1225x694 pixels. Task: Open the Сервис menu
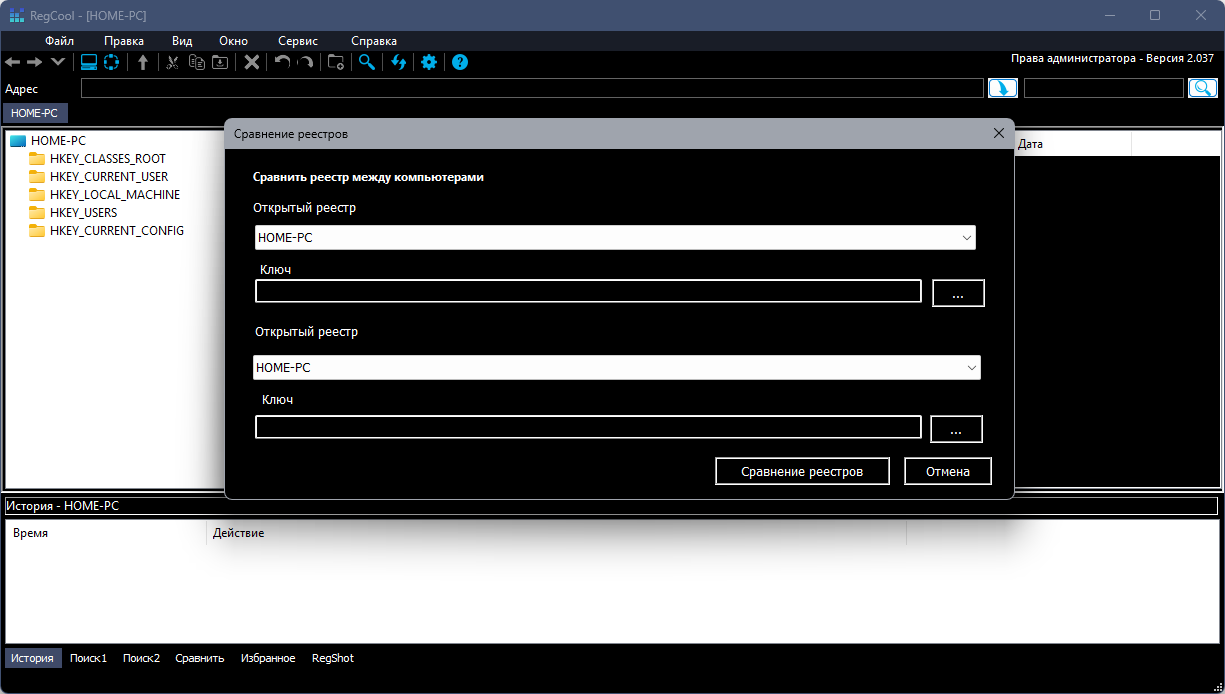click(x=298, y=41)
